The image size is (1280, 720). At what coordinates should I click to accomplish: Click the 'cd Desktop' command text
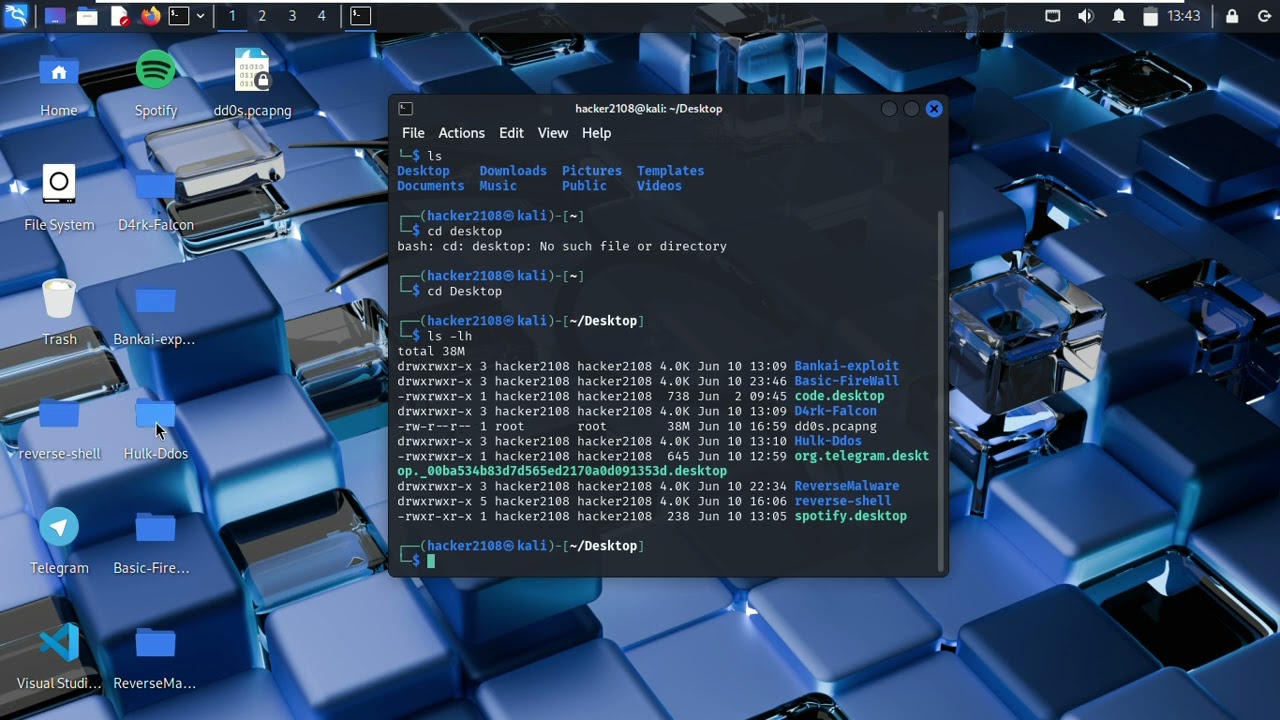point(465,291)
